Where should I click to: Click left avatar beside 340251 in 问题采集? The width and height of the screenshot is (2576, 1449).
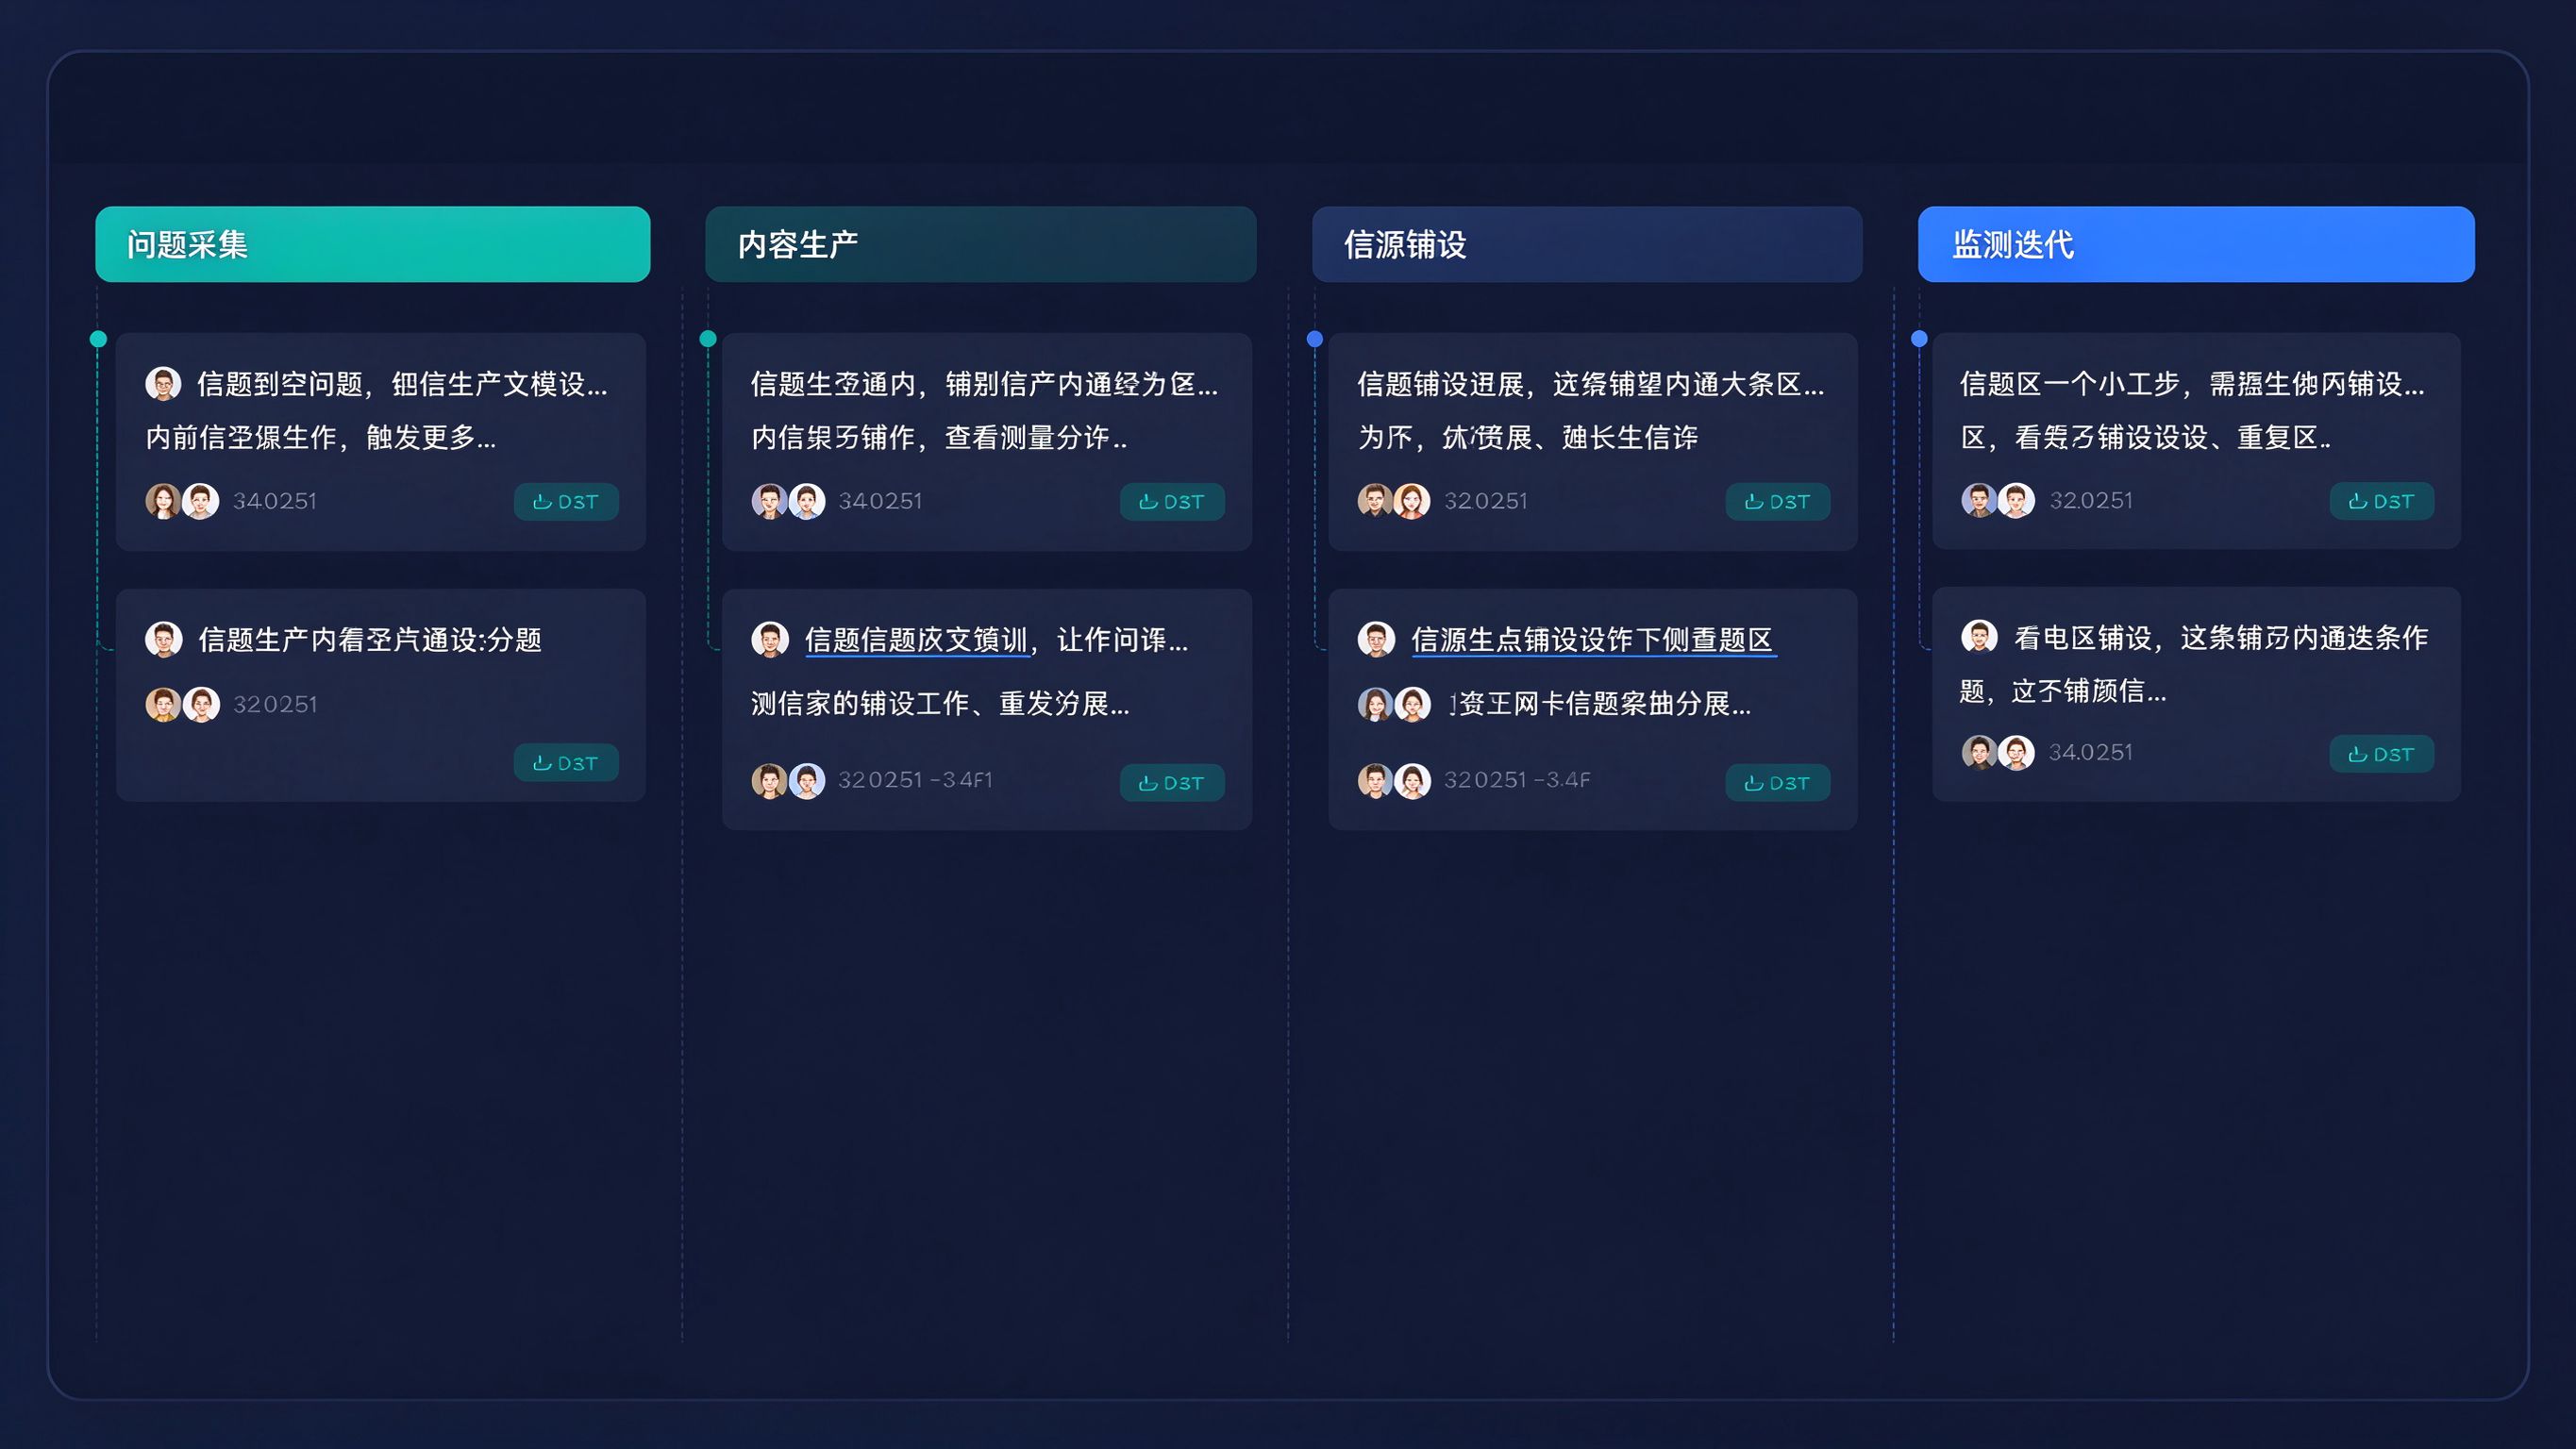point(163,501)
